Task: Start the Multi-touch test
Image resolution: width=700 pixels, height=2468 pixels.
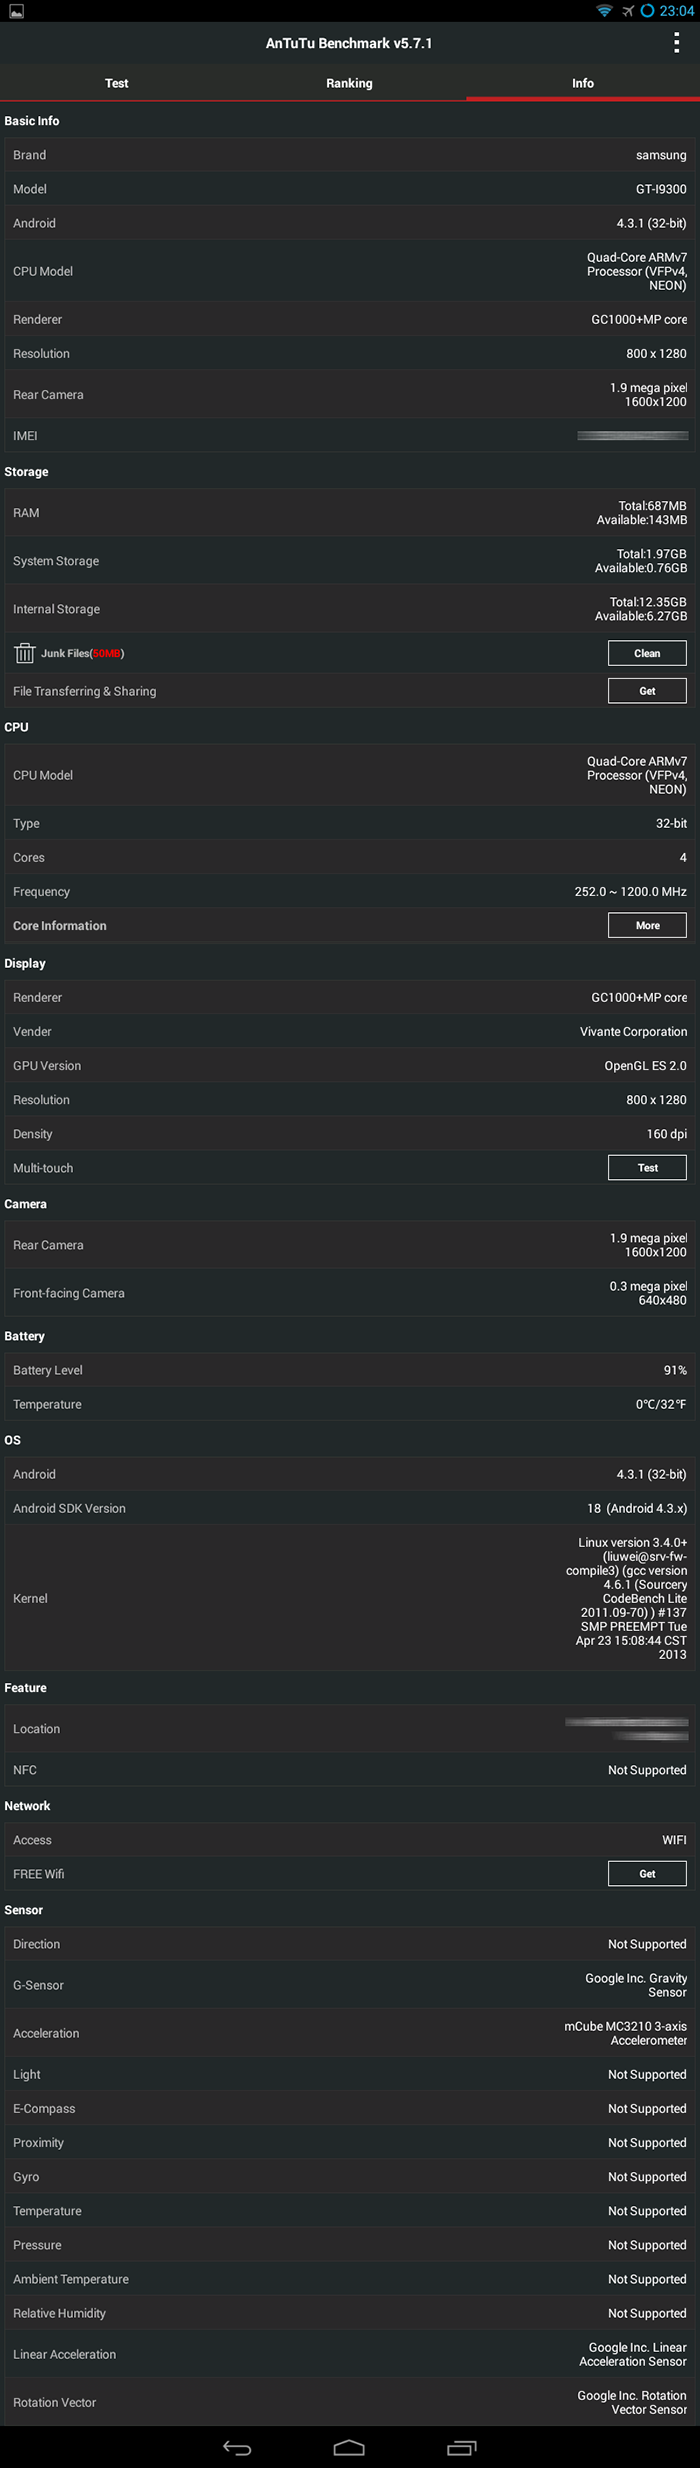Action: tap(647, 1167)
